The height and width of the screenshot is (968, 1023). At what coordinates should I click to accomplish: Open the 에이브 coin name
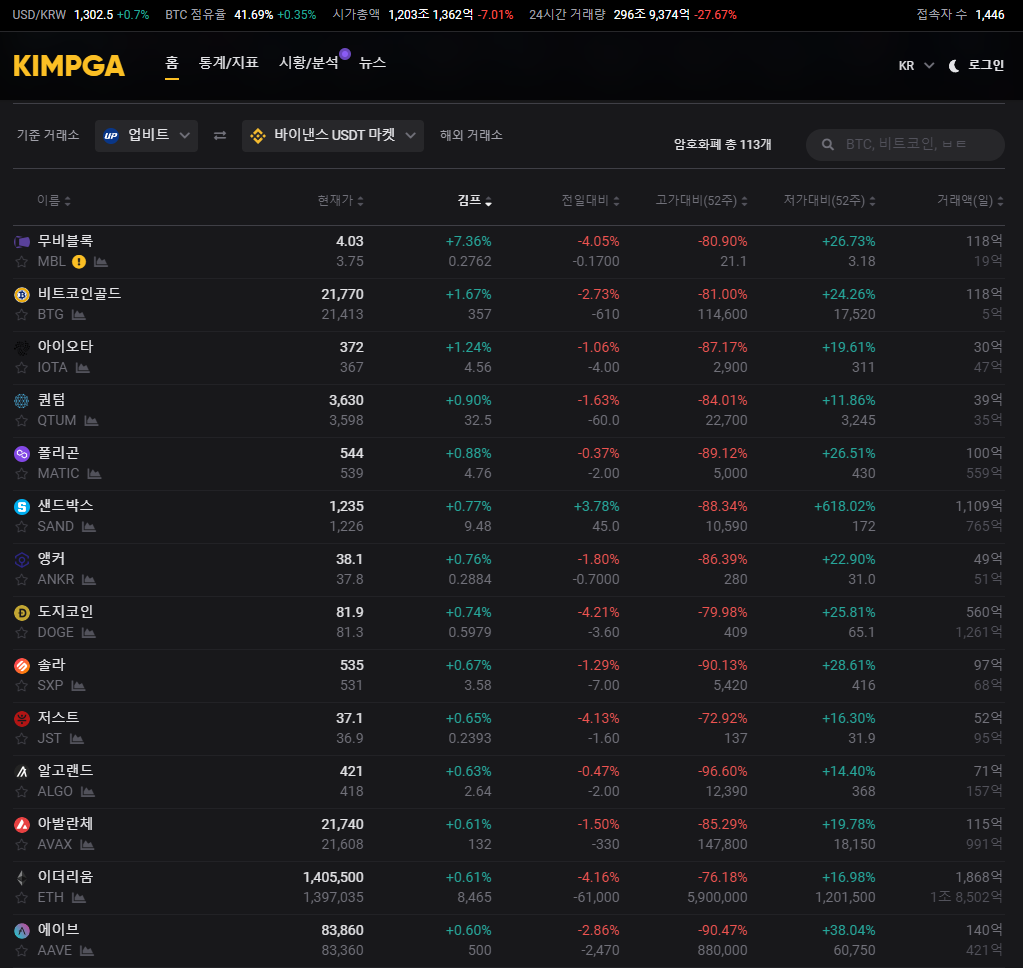pos(58,930)
